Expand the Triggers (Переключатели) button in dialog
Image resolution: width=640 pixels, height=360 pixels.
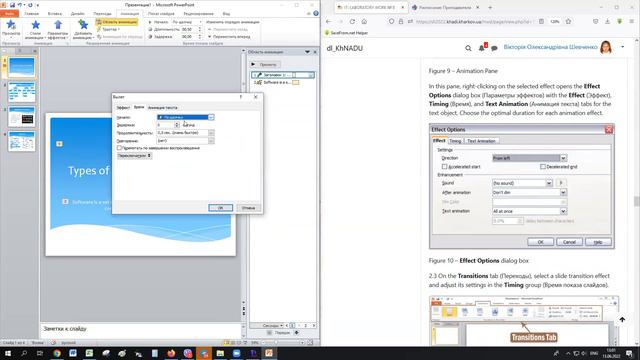(134, 156)
